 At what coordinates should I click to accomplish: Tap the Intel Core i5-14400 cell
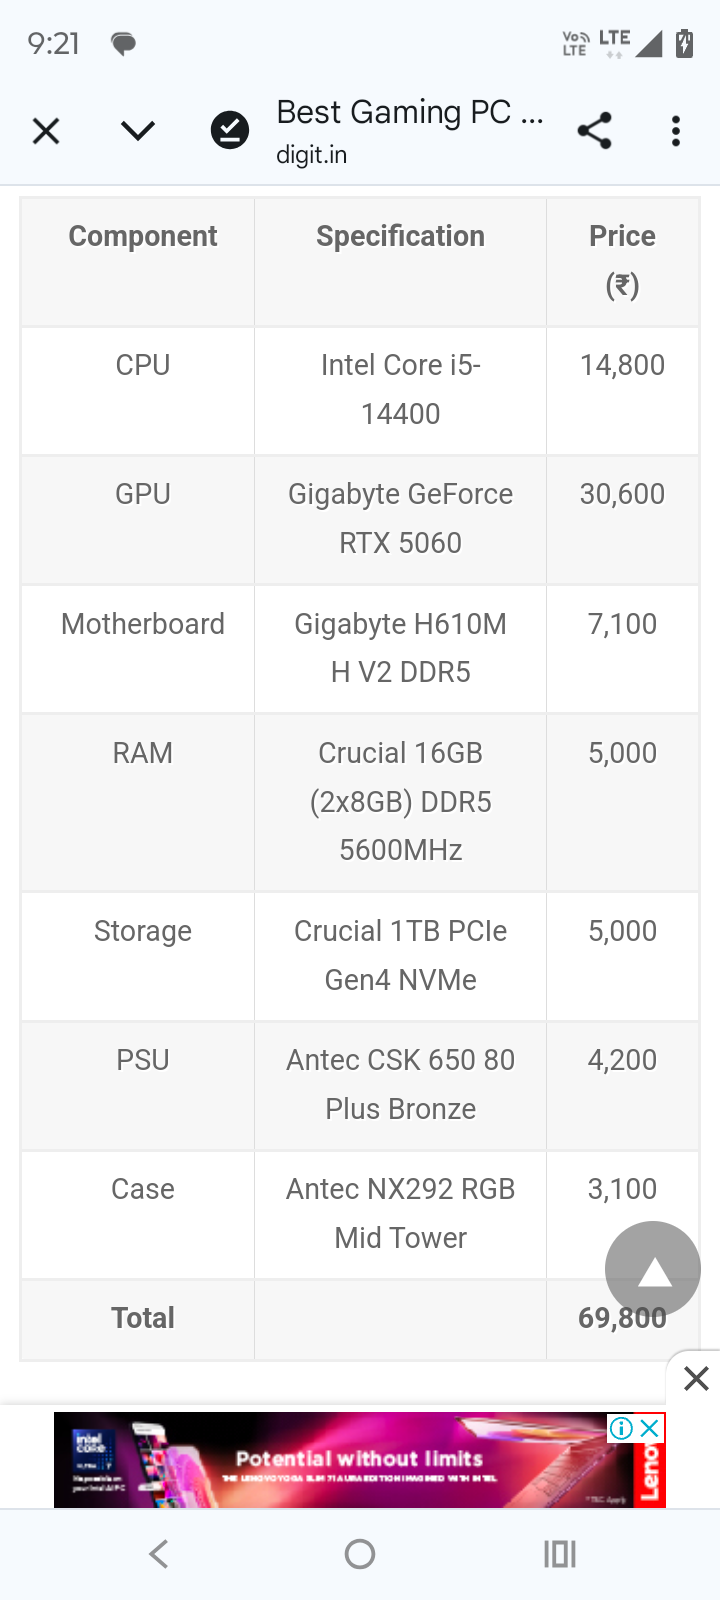pos(400,390)
